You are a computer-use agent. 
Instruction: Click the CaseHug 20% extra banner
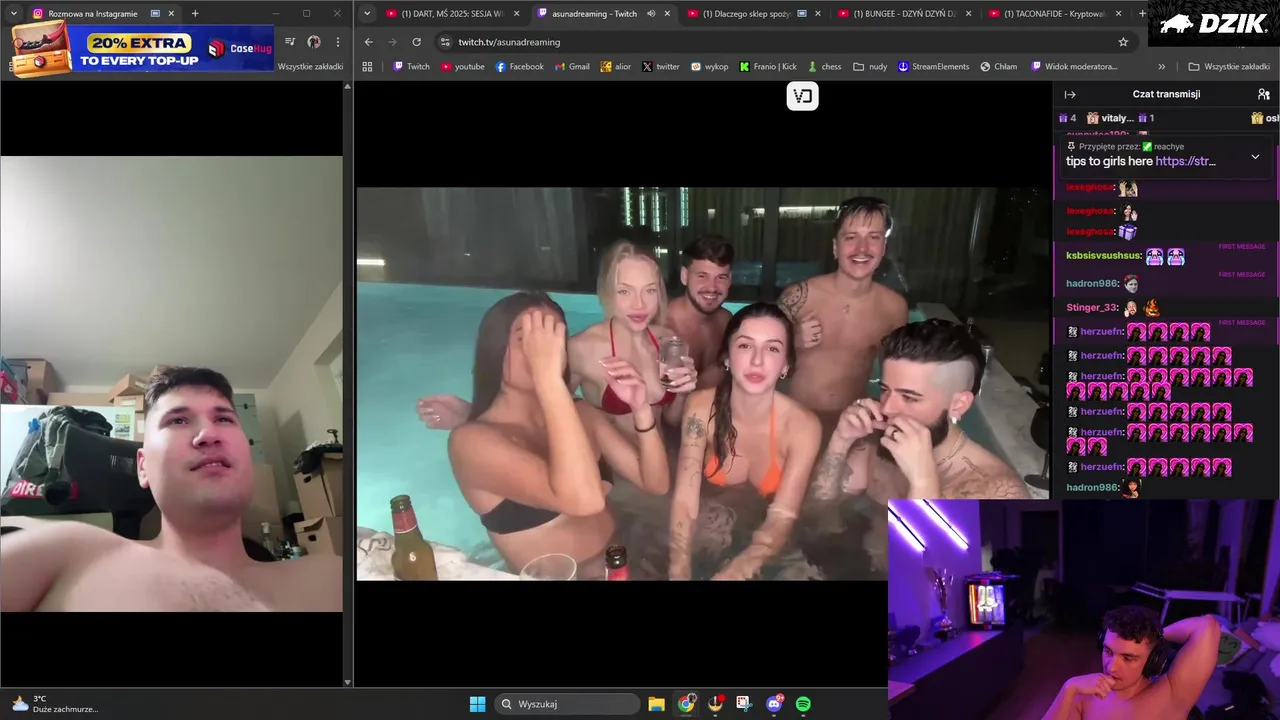pyautogui.click(x=142, y=49)
